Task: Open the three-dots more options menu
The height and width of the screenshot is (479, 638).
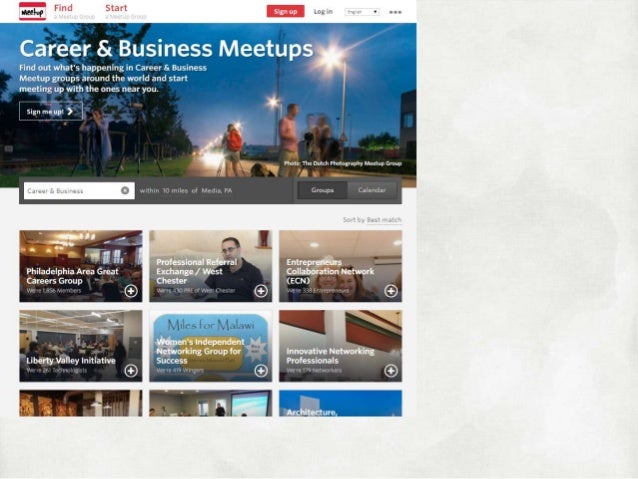Action: click(395, 12)
